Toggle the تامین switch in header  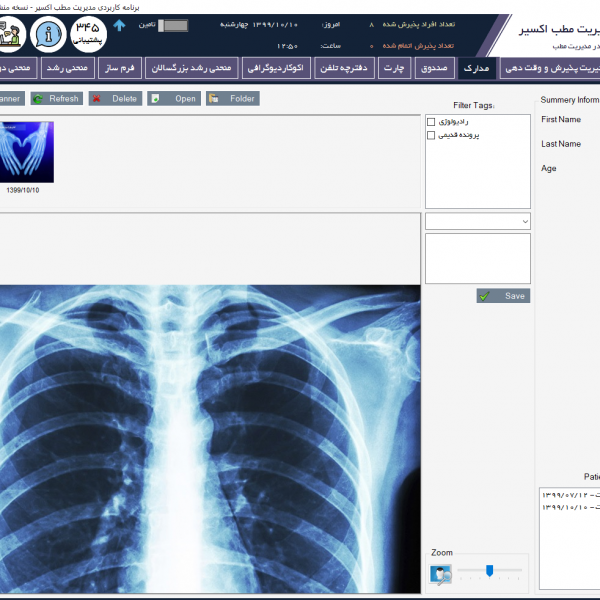[x=174, y=25]
